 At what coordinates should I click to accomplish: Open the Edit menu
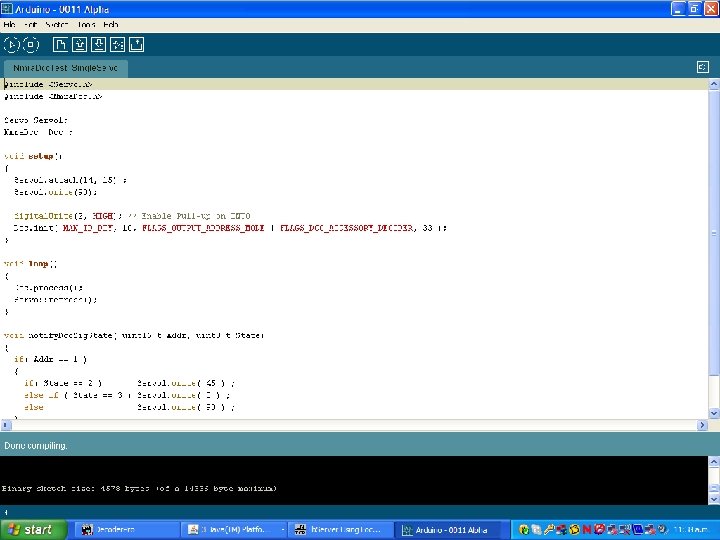(x=30, y=24)
